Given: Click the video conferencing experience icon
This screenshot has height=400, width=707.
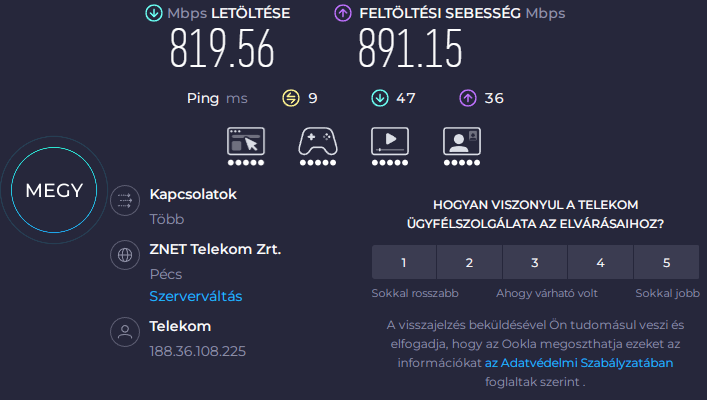Looking at the screenshot, I should (462, 142).
